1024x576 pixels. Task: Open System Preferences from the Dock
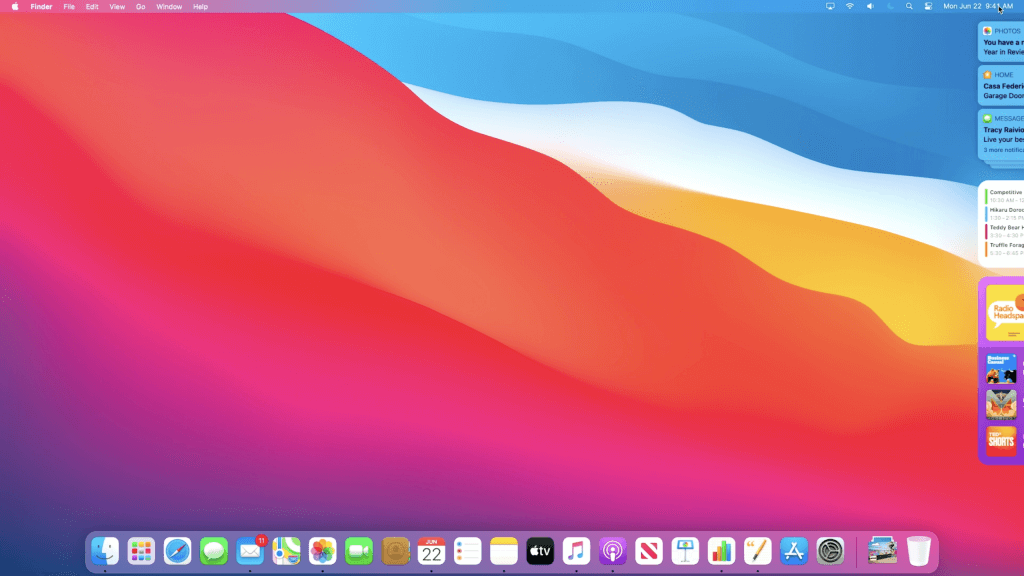(830, 551)
